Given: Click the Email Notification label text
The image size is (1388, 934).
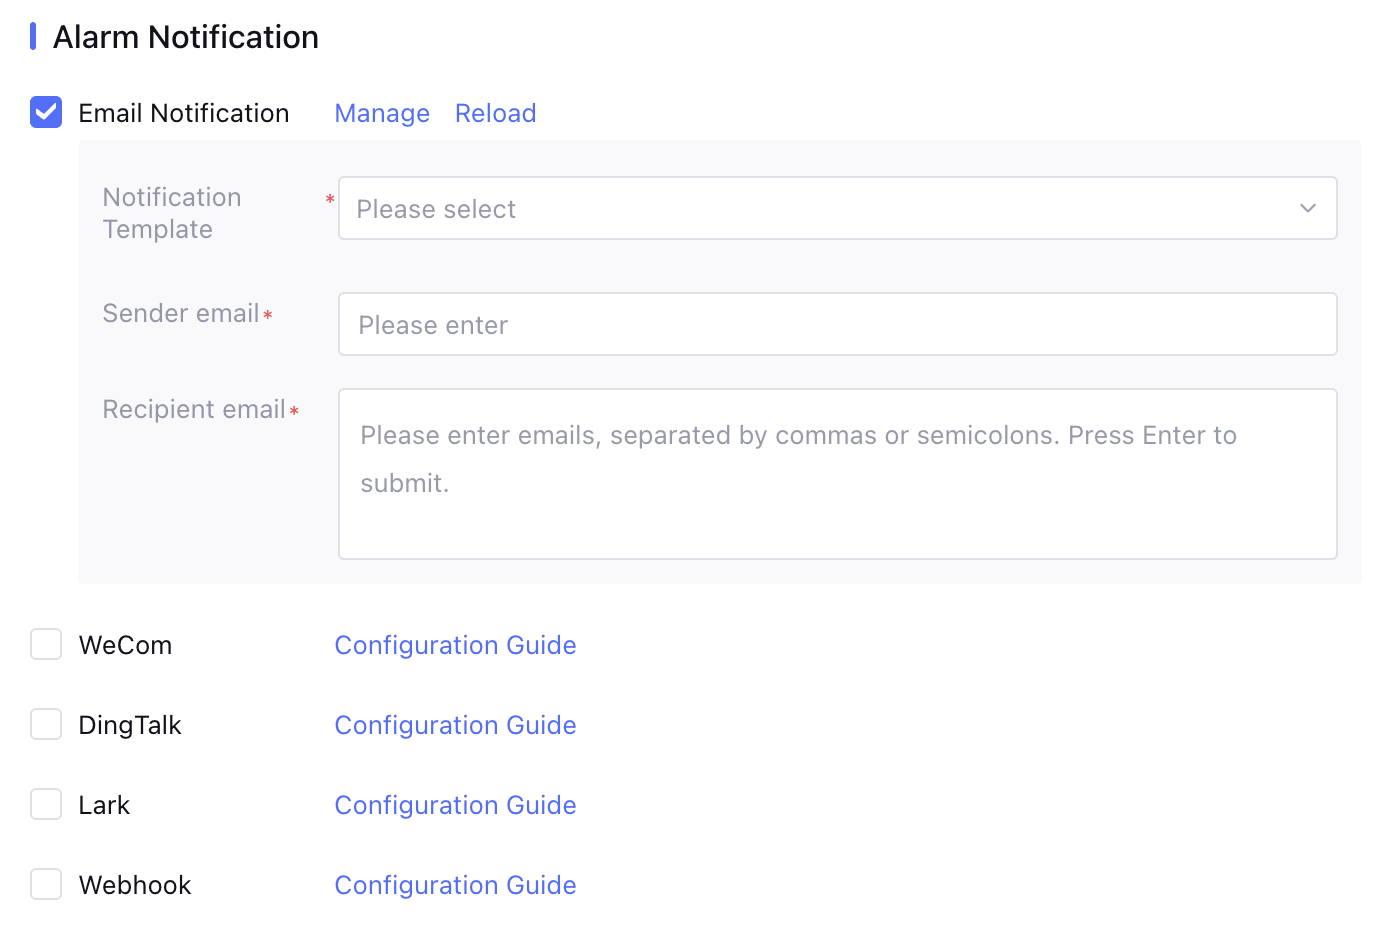Looking at the screenshot, I should pos(184,113).
